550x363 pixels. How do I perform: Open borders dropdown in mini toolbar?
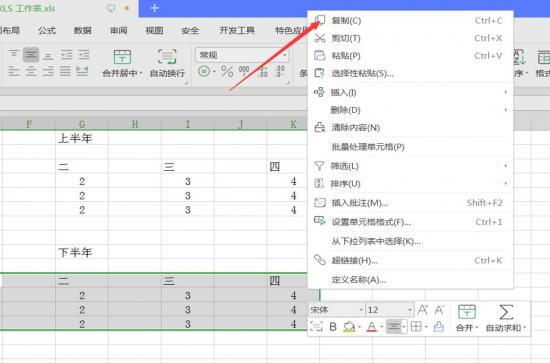[x=426, y=327]
